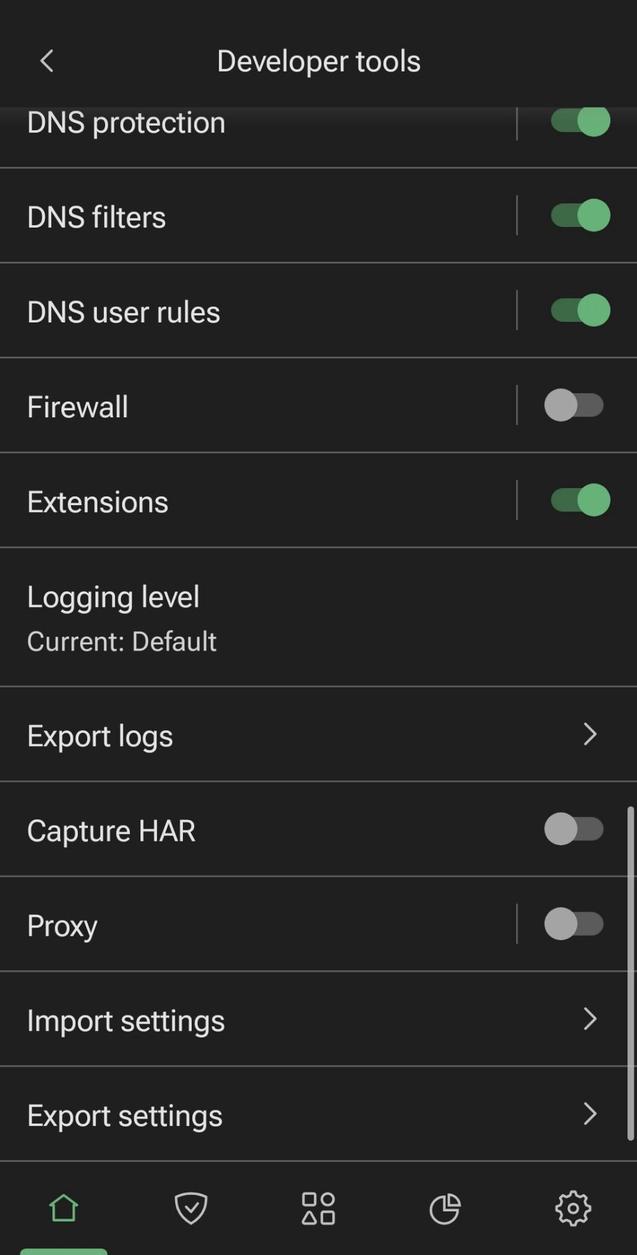Tap the Import settings chevron arrow
The width and height of the screenshot is (637, 1255).
point(589,1018)
